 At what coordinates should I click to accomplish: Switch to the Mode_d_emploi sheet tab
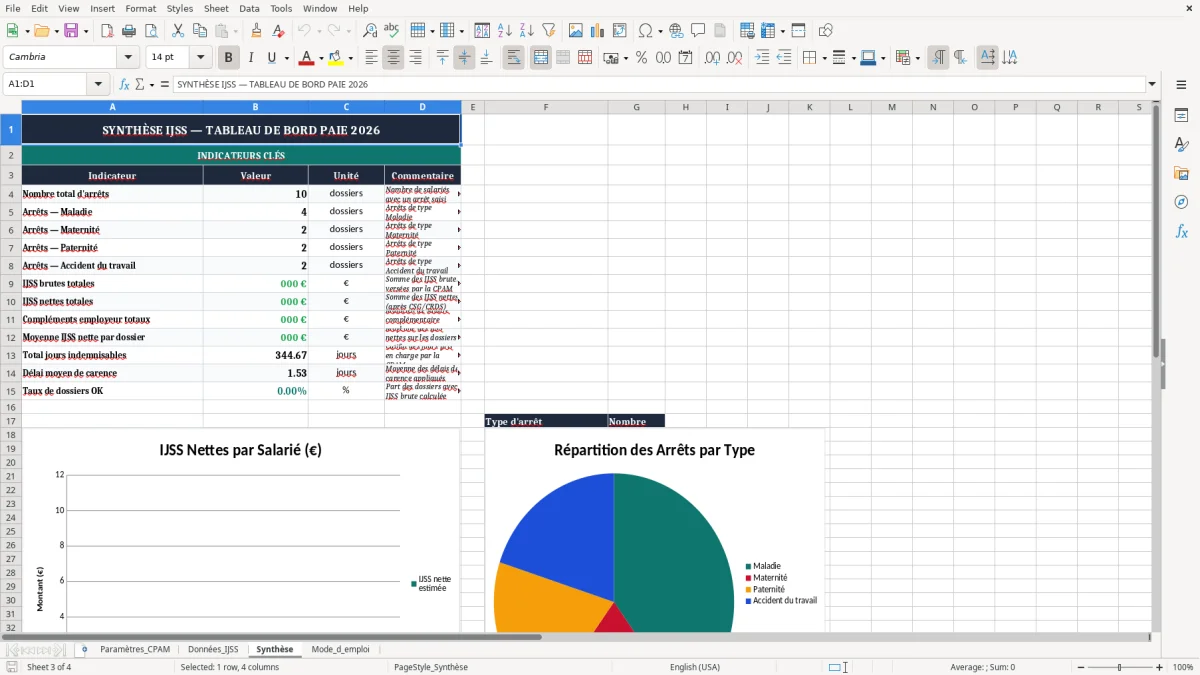click(x=340, y=649)
